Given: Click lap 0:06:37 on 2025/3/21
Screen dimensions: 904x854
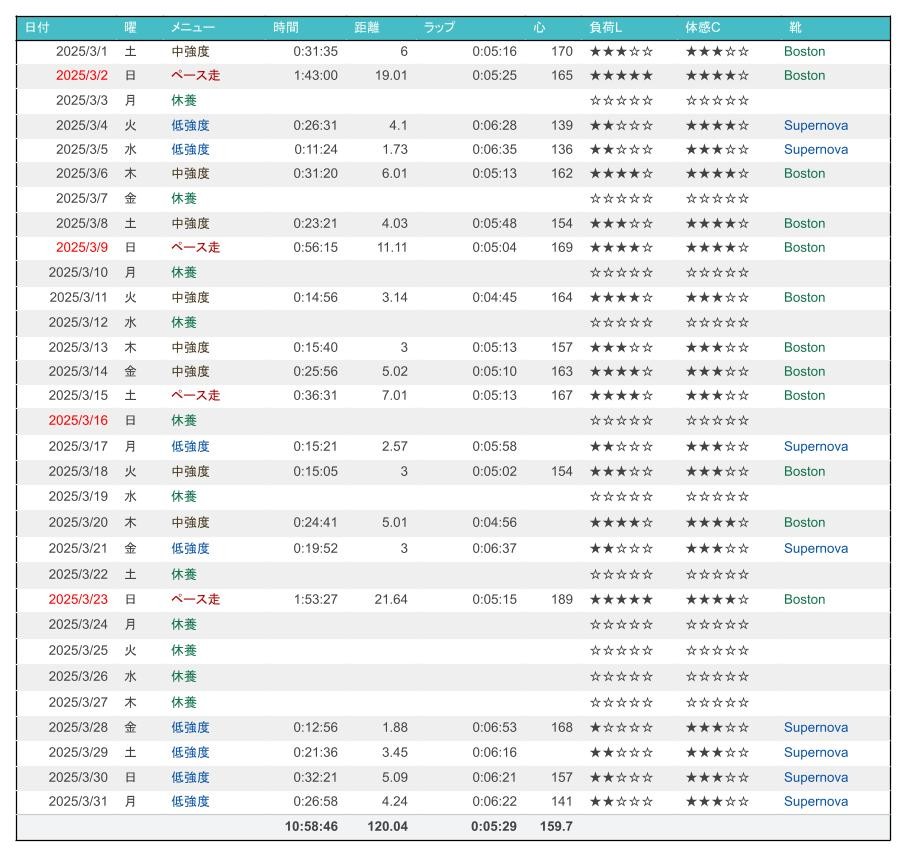Looking at the screenshot, I should click(x=495, y=548).
